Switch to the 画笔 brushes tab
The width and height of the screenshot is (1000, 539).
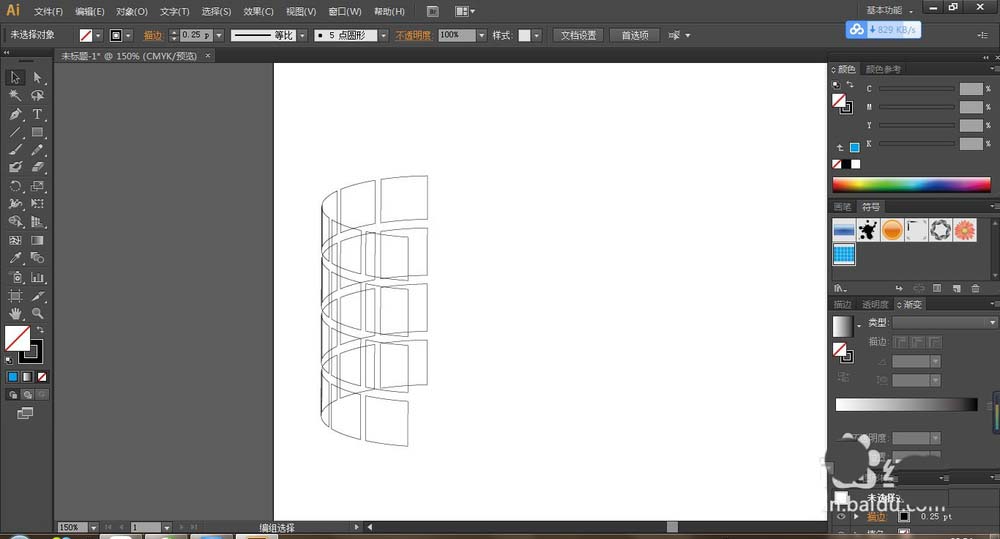(x=842, y=207)
